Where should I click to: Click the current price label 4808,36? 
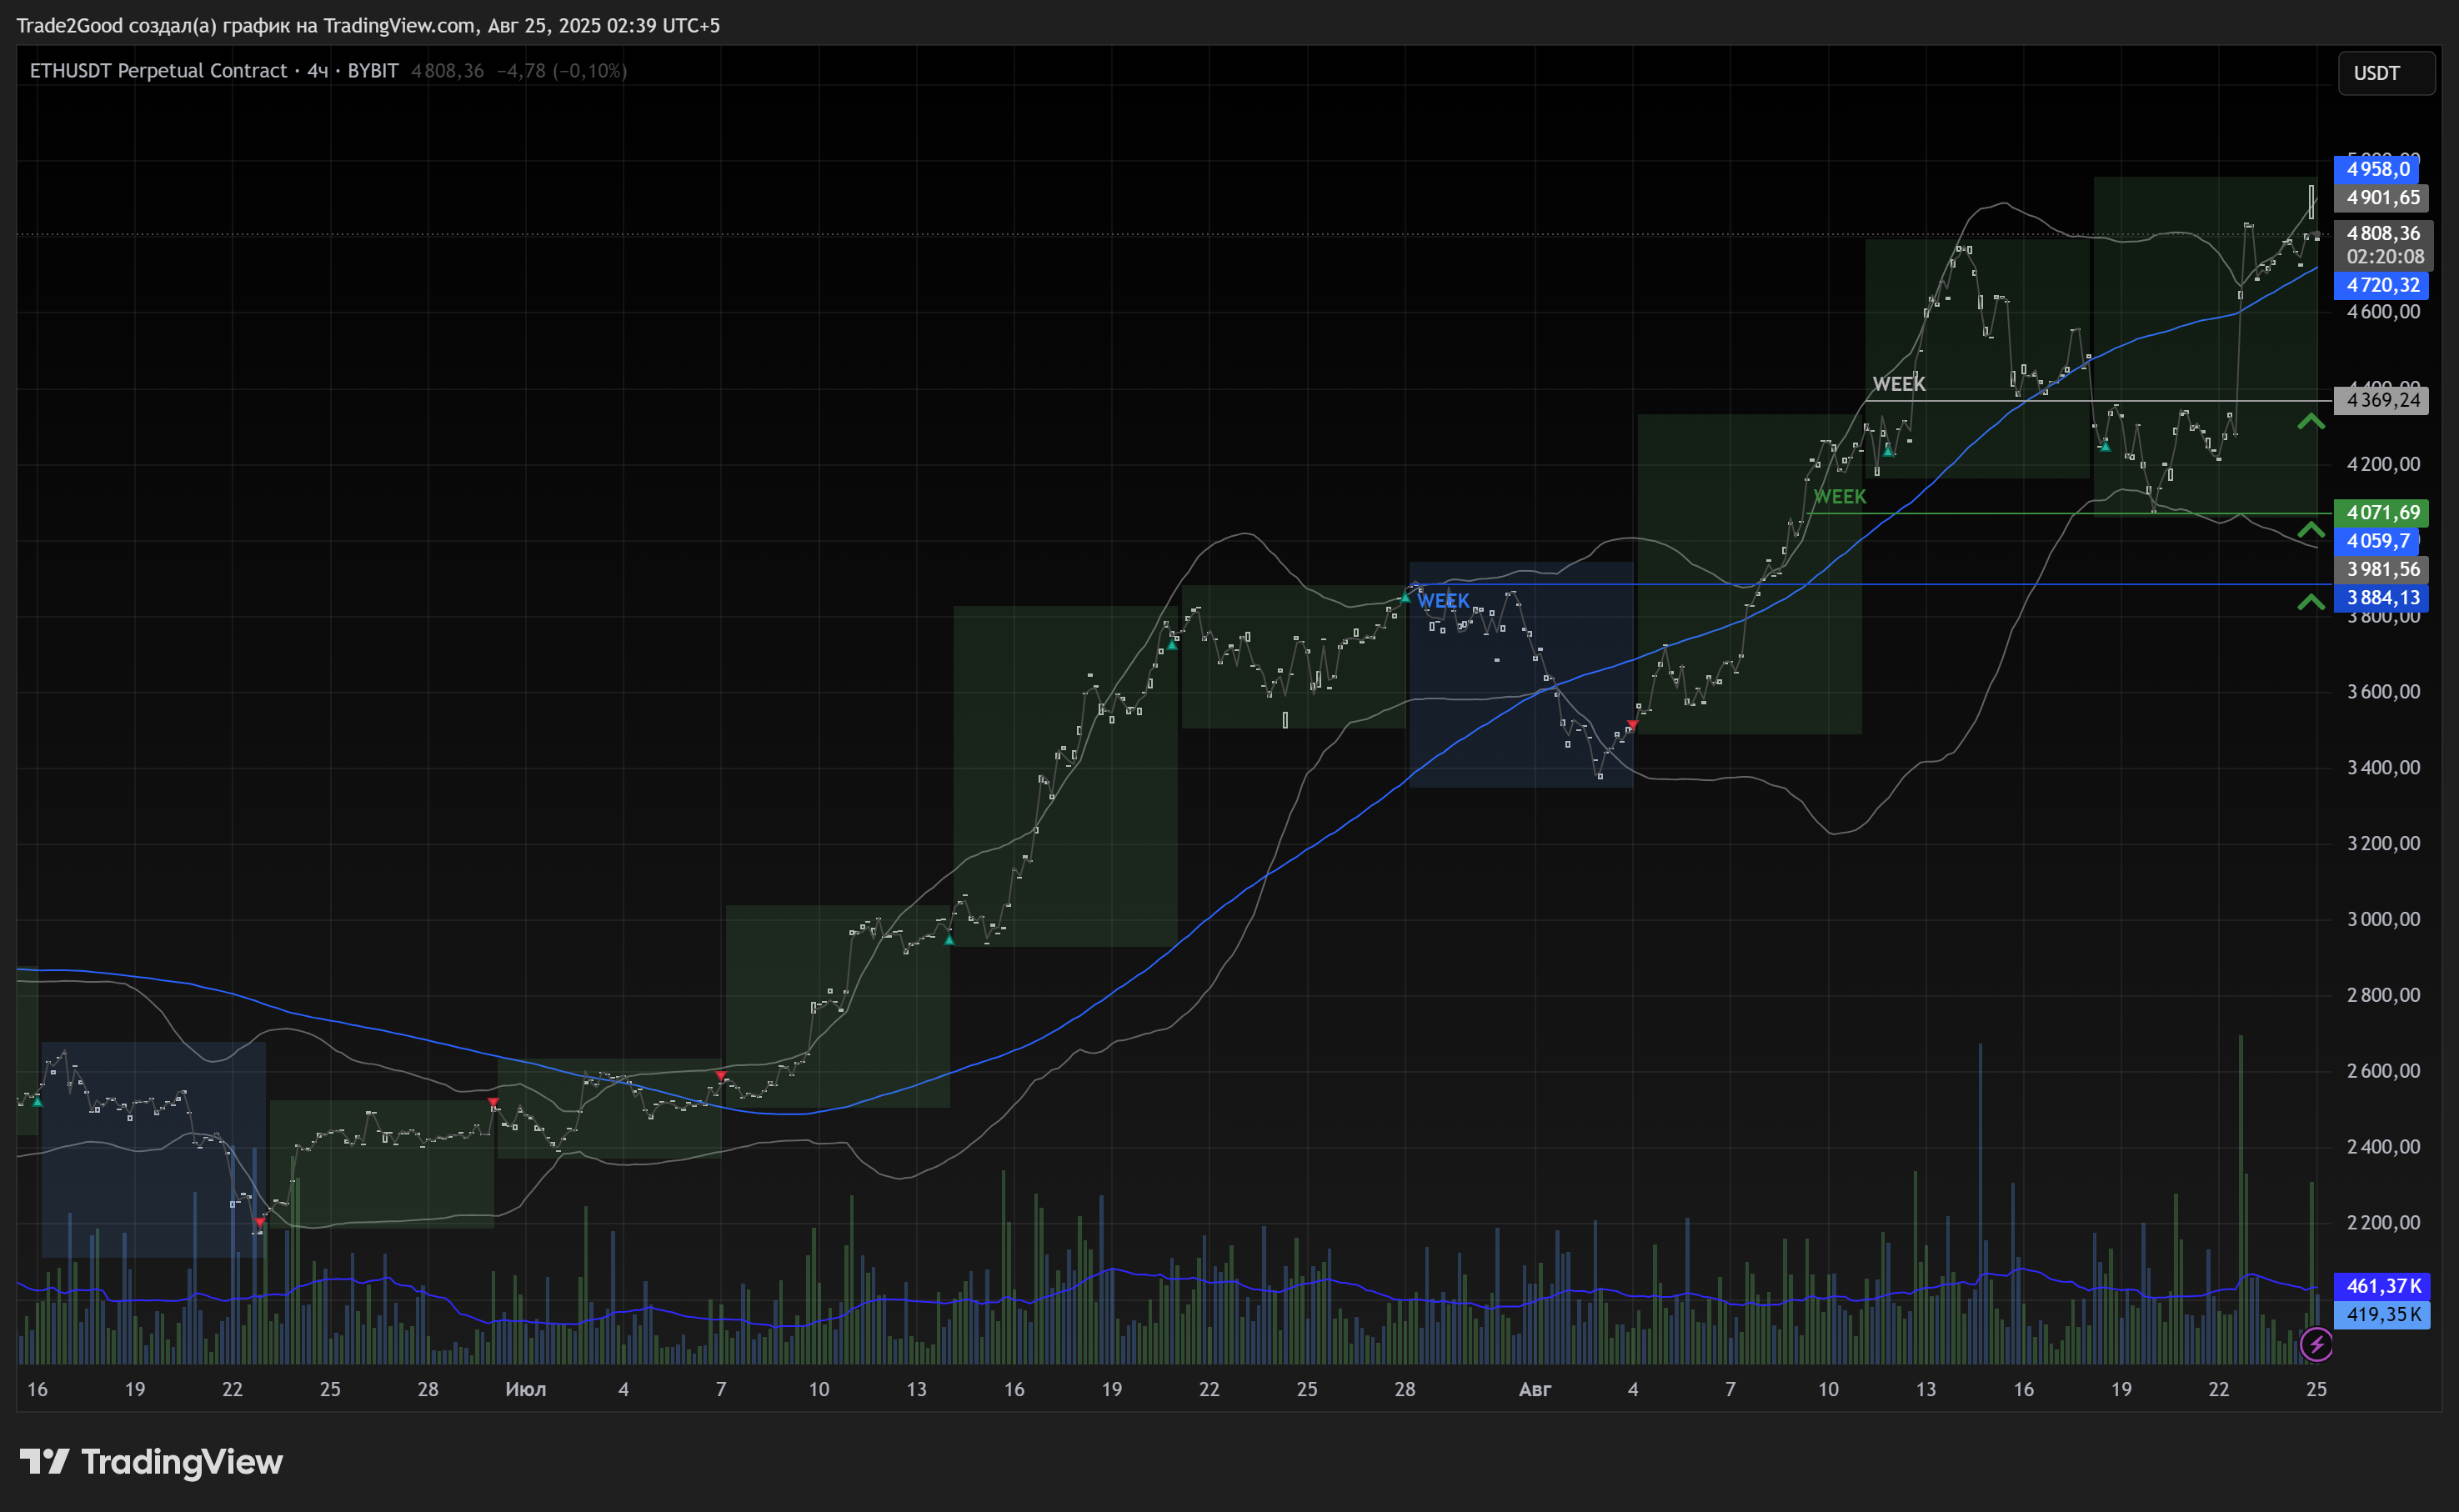(x=2382, y=233)
